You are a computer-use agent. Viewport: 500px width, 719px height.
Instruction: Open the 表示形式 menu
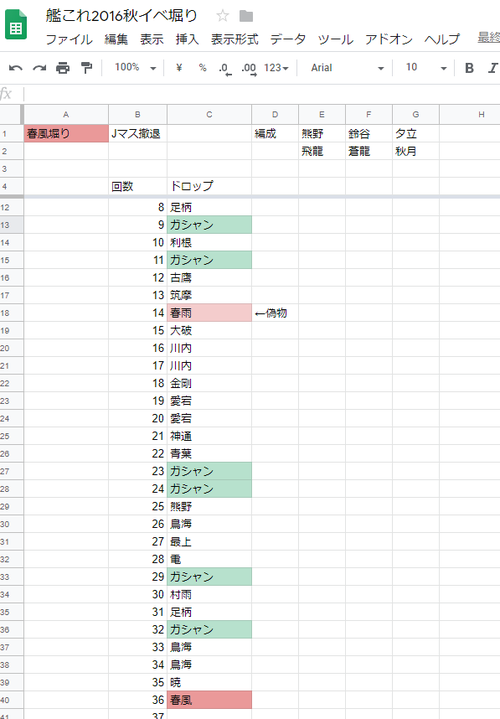(234, 39)
